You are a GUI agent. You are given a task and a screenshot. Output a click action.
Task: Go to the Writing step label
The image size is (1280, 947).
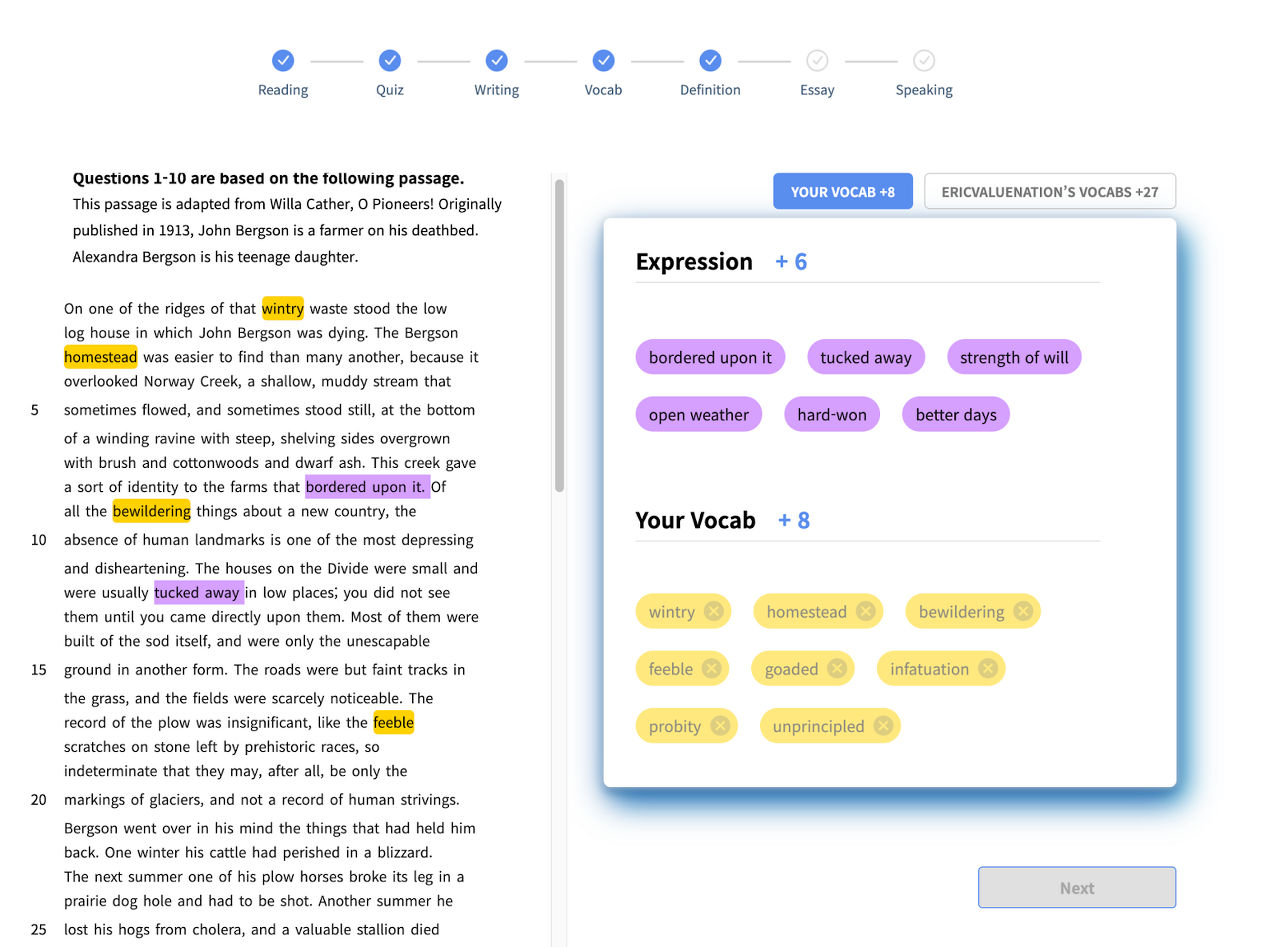(497, 90)
